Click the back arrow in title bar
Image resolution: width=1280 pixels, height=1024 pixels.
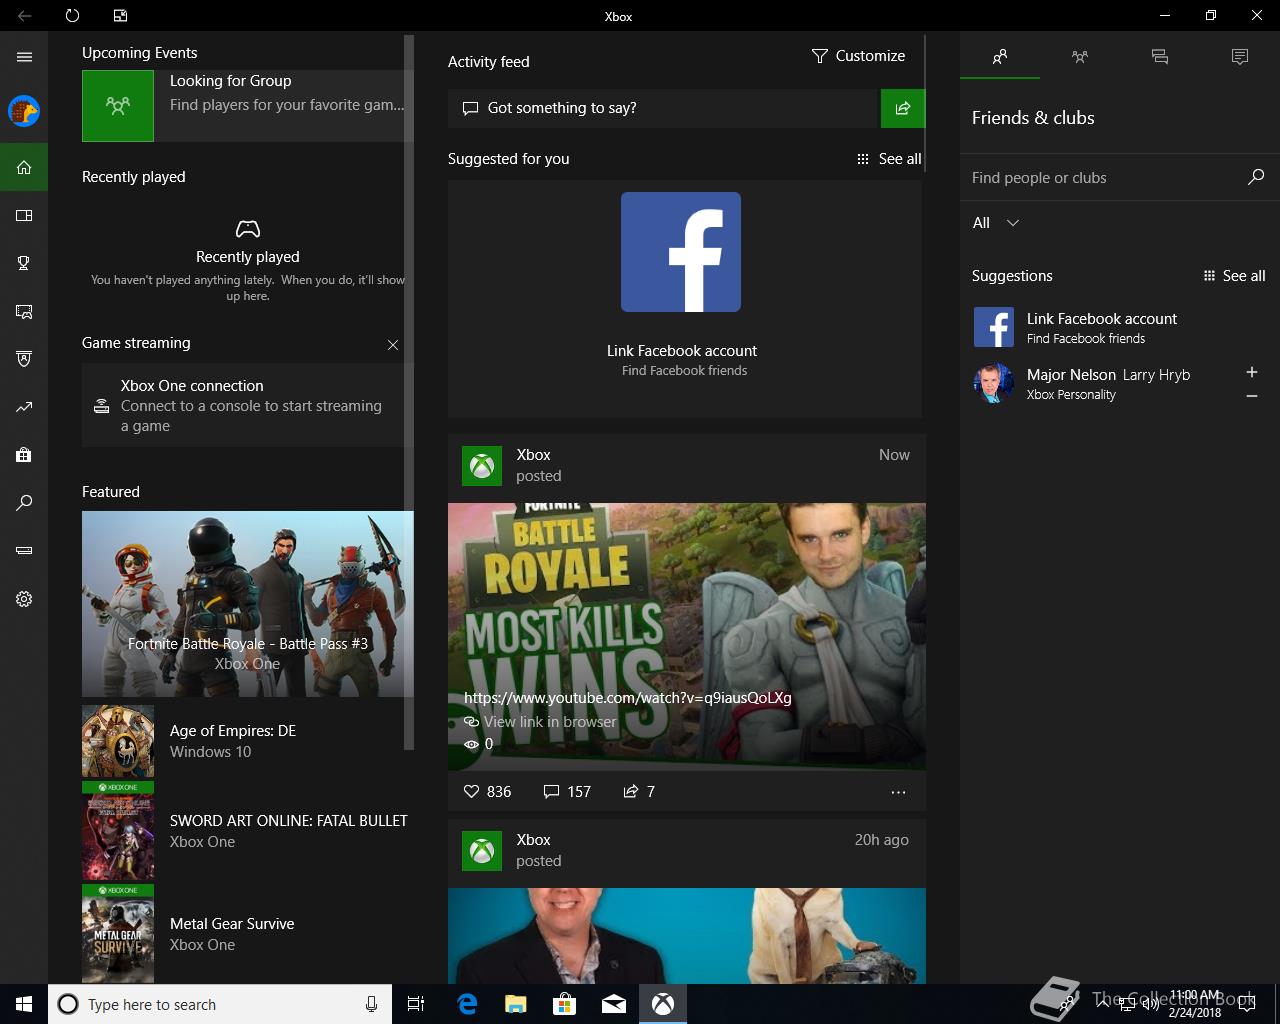(x=24, y=16)
